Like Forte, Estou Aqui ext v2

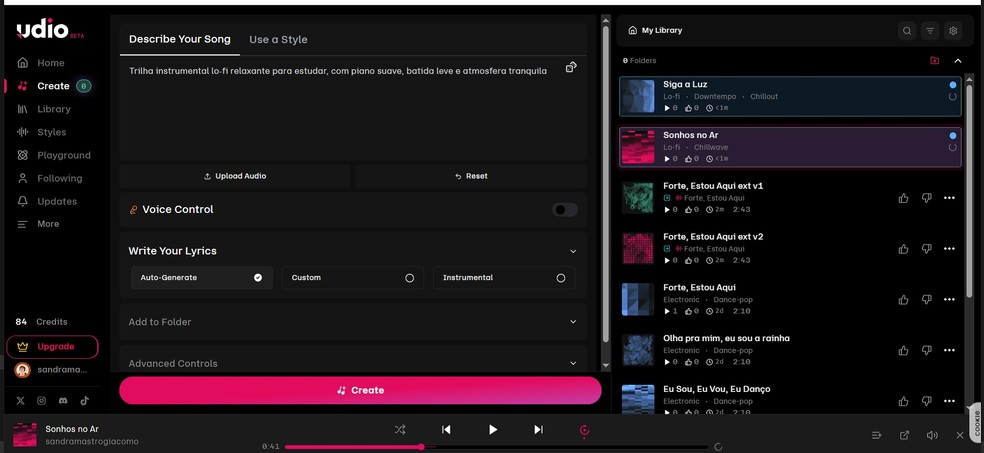point(903,249)
